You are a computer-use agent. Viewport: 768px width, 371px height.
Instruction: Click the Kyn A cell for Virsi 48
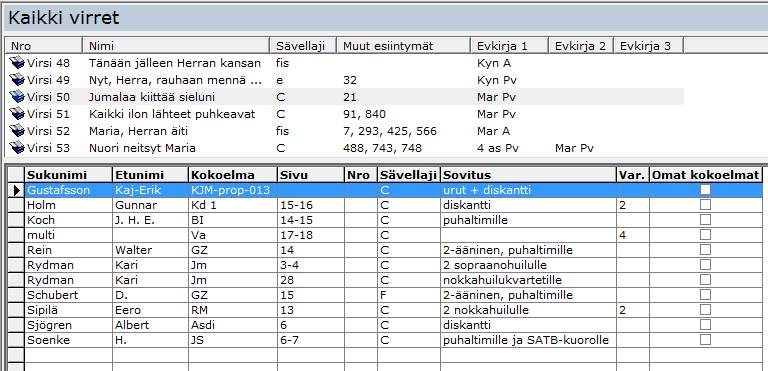coord(494,63)
